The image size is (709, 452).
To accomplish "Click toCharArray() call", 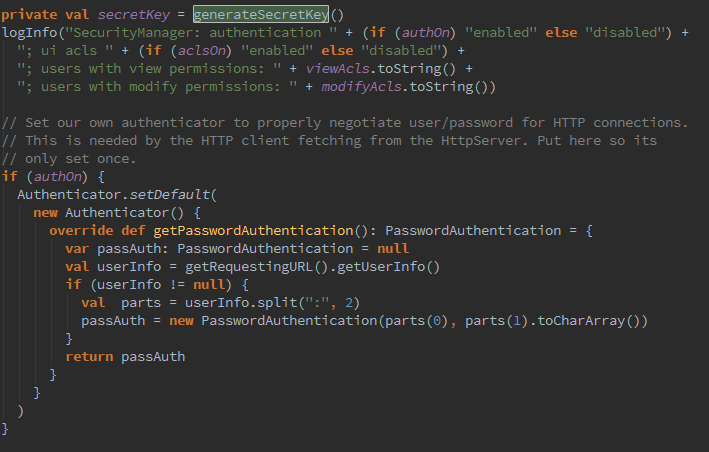I will (x=592, y=321).
